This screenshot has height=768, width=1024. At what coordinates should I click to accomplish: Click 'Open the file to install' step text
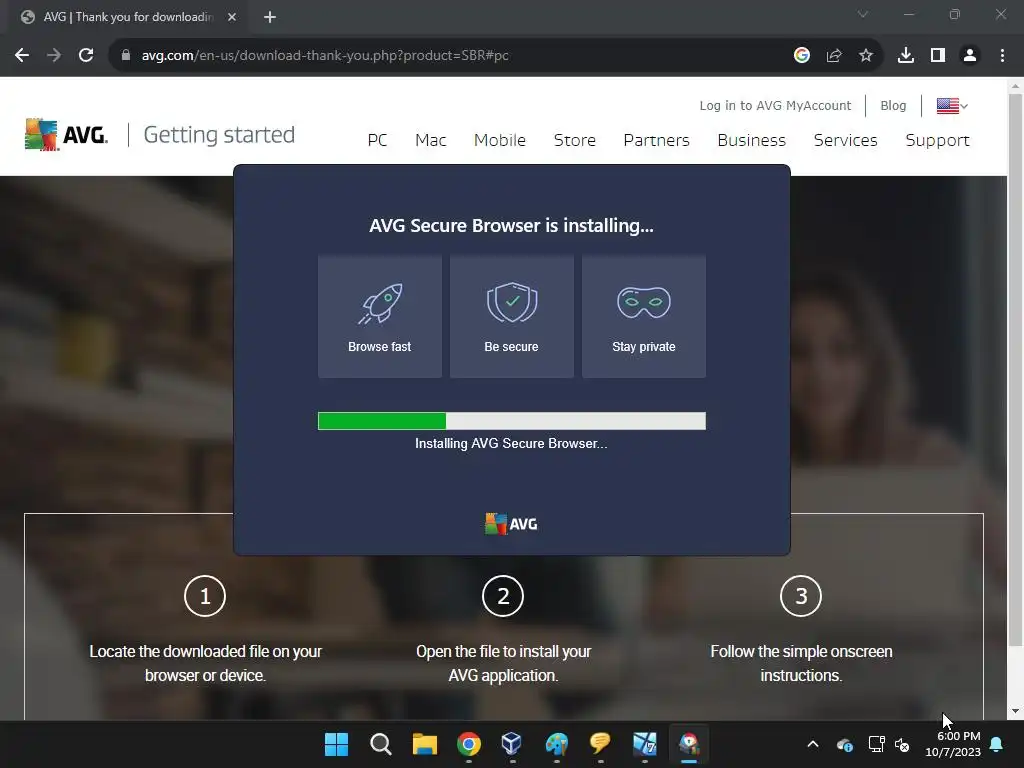(x=503, y=664)
